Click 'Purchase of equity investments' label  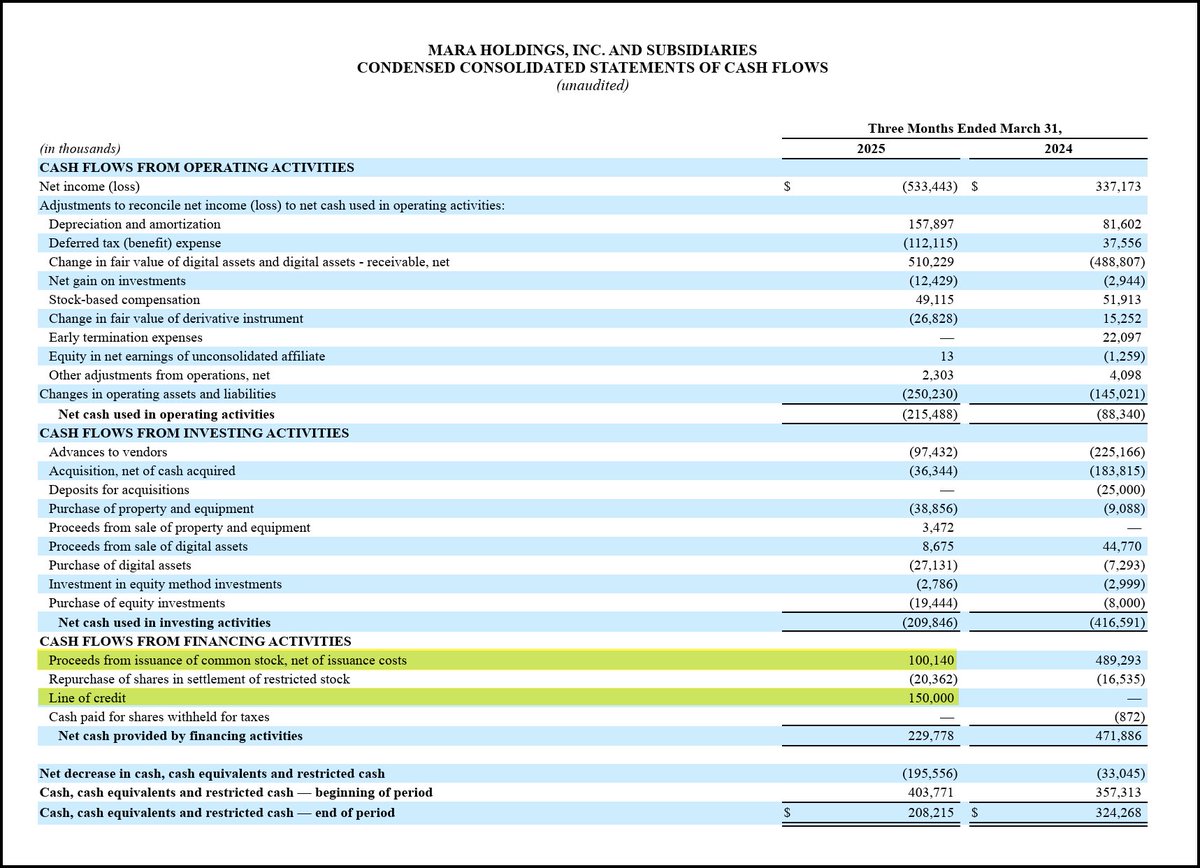point(137,604)
